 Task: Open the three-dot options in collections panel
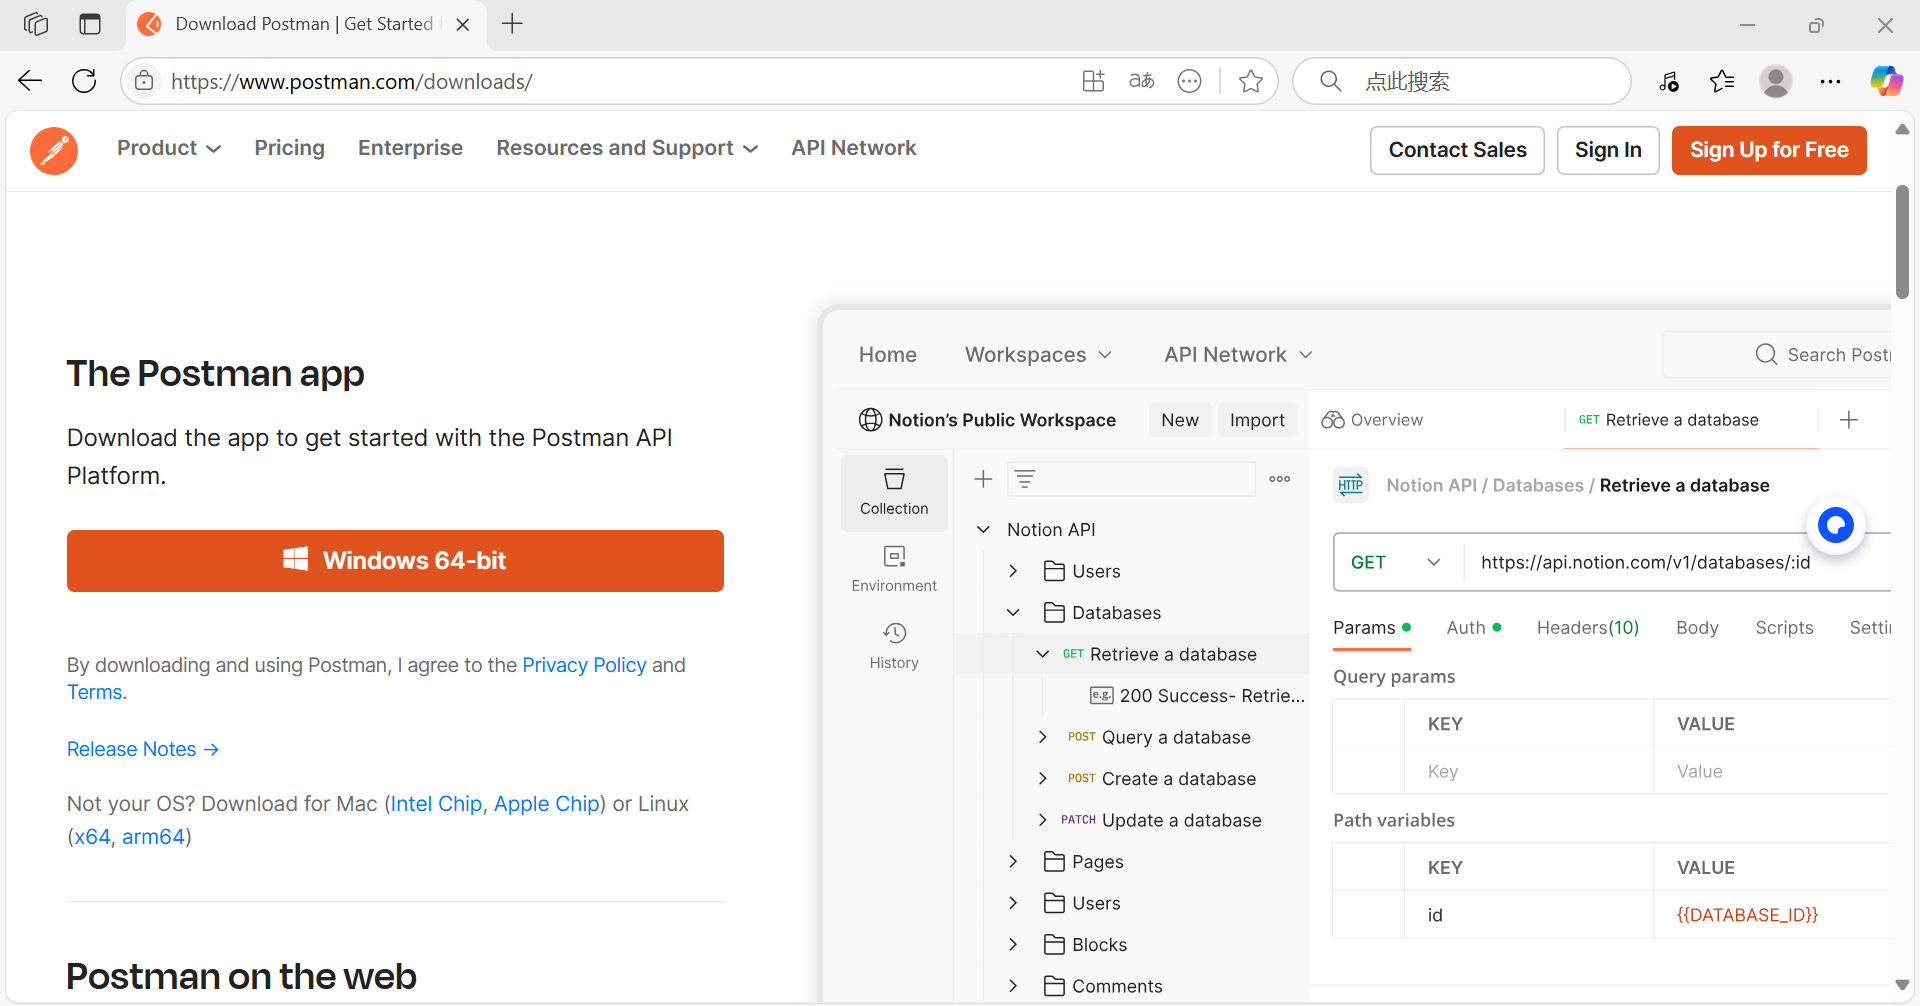pyautogui.click(x=1280, y=479)
